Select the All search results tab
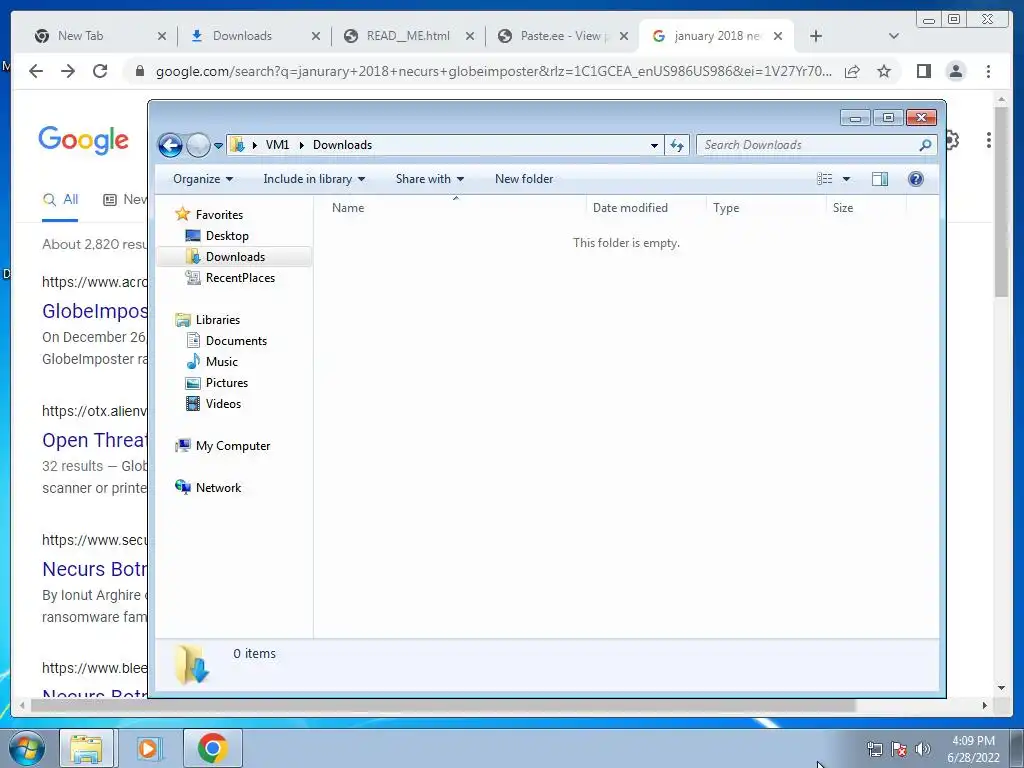Screen dimensions: 1024x768 [x=61, y=200]
